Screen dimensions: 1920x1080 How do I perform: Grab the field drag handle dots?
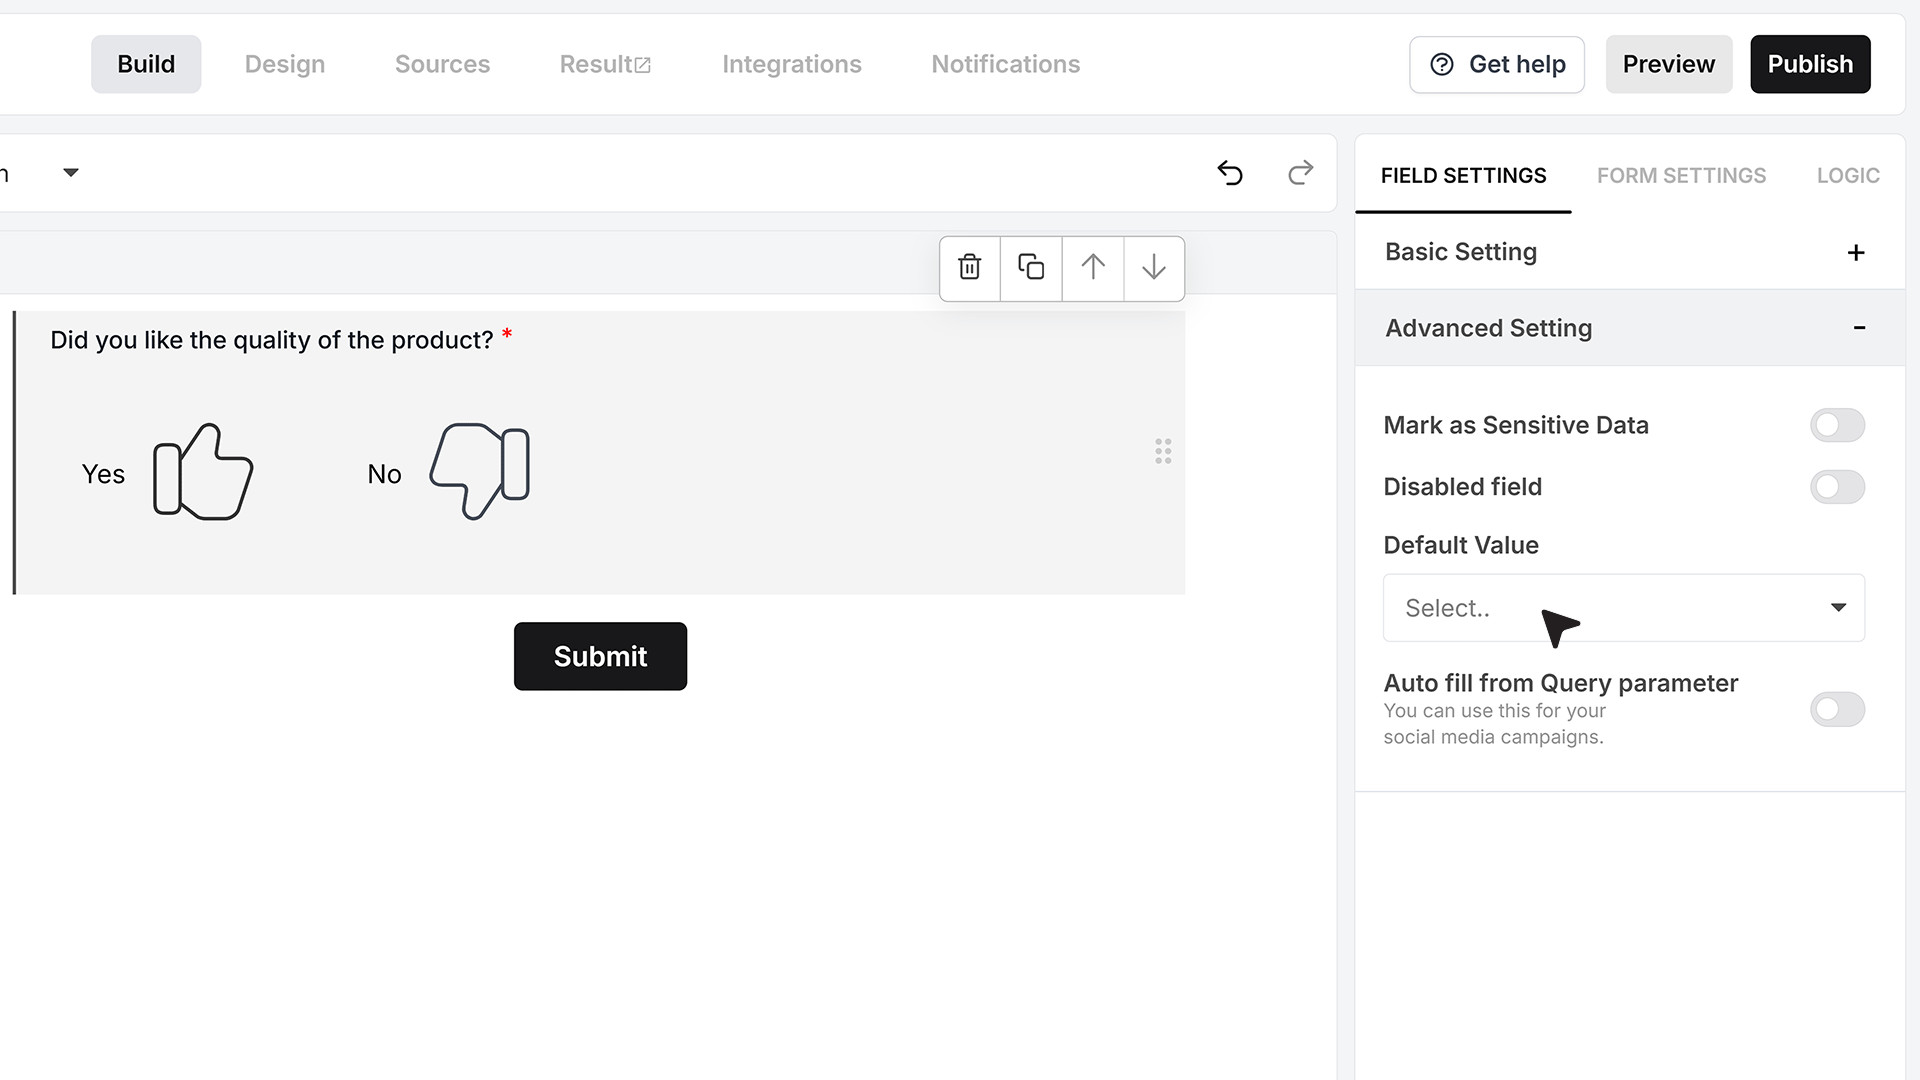pyautogui.click(x=1163, y=451)
